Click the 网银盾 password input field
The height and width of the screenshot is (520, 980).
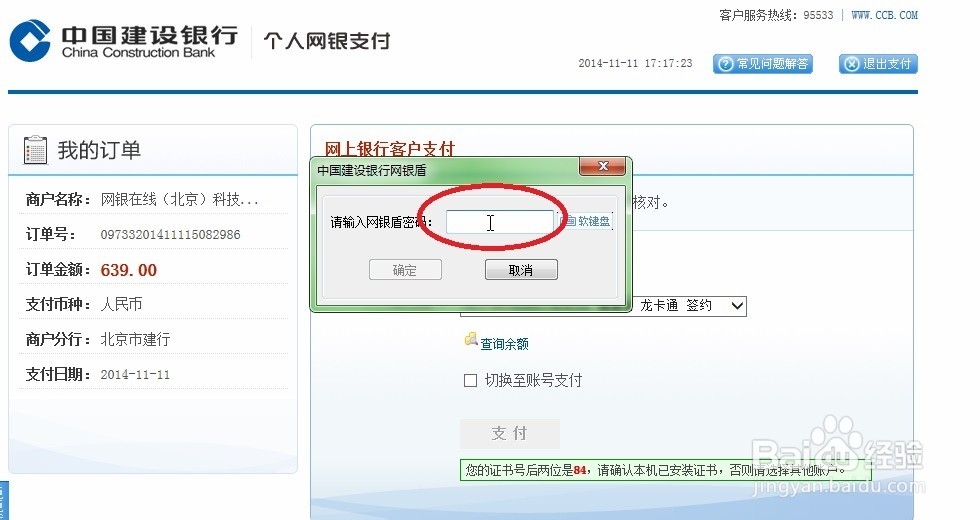click(x=499, y=222)
